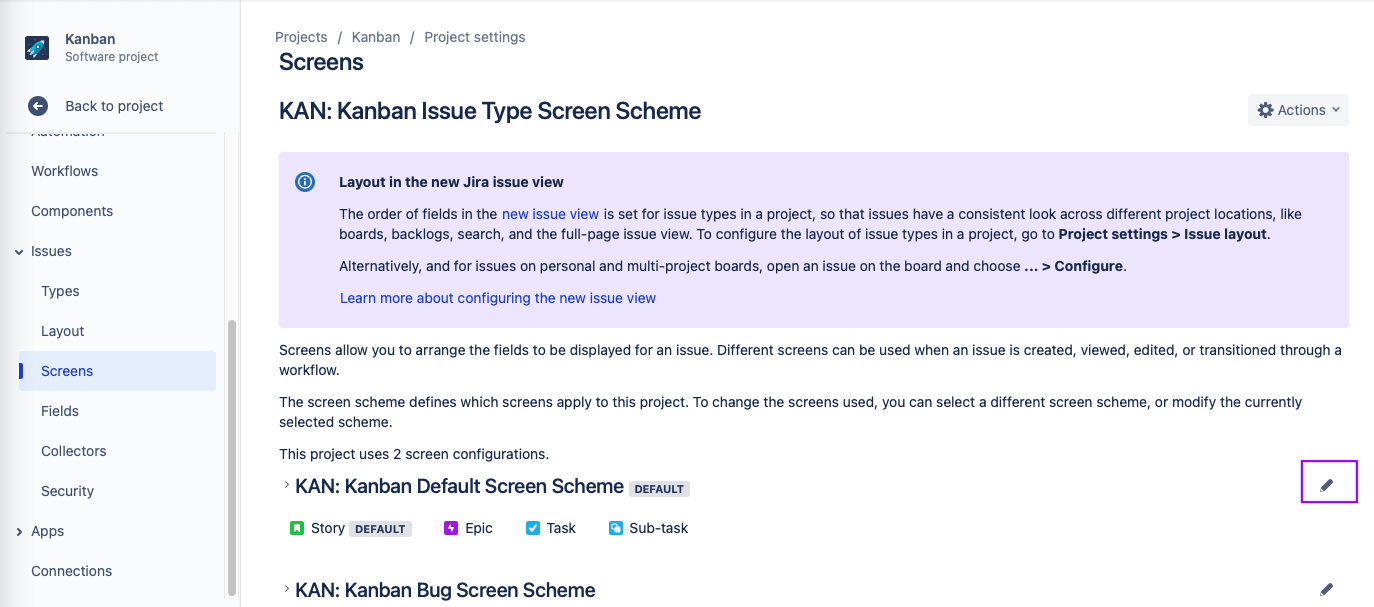This screenshot has width=1374, height=607.
Task: Click the Kanban project rocket avatar
Action: click(37, 48)
